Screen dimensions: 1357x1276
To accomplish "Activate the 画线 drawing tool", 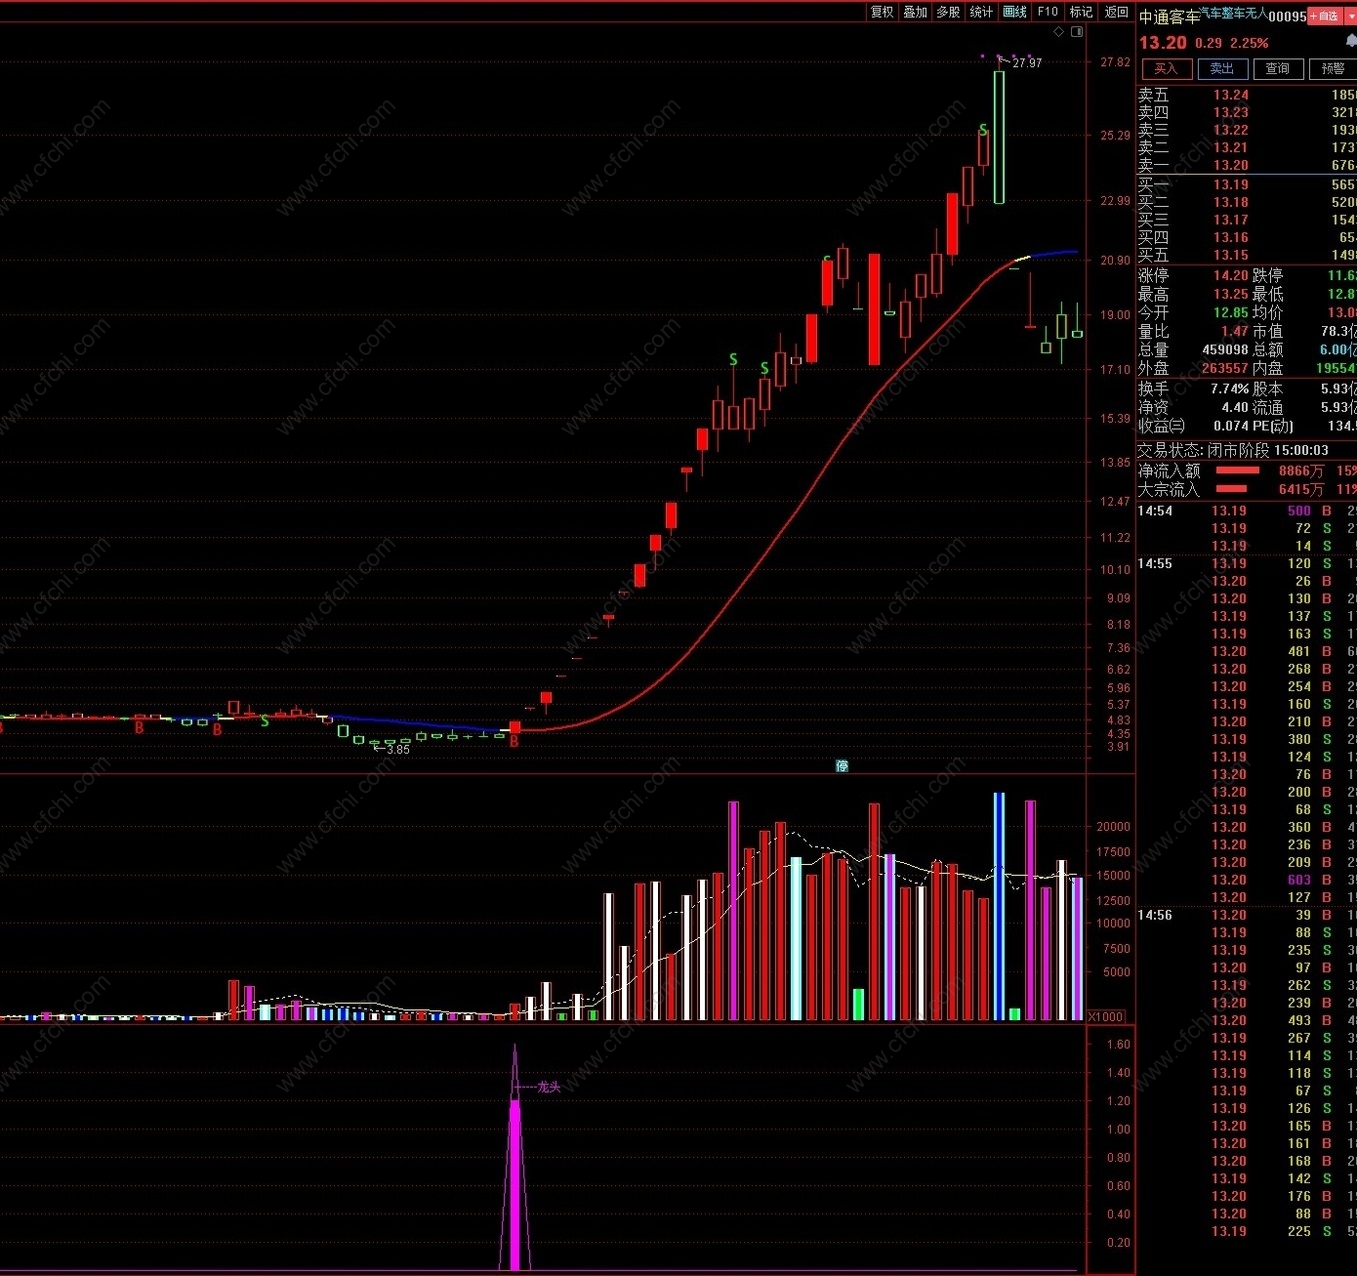I will [x=1014, y=12].
